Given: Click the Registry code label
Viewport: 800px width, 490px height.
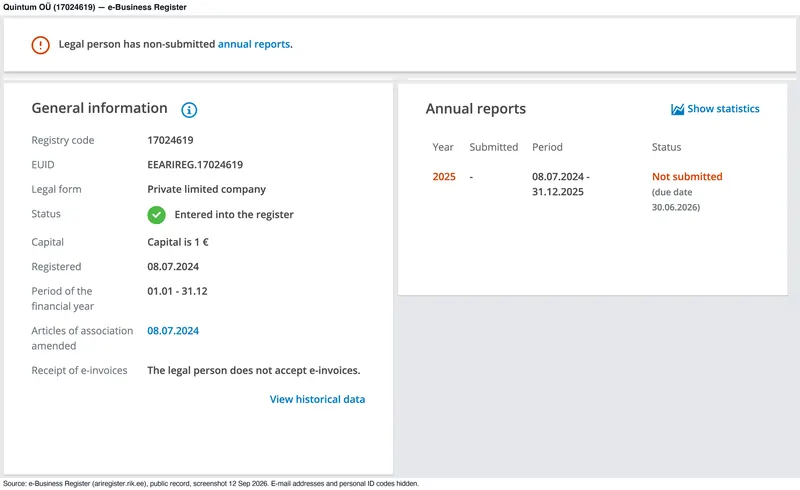Looking at the screenshot, I should [x=63, y=140].
